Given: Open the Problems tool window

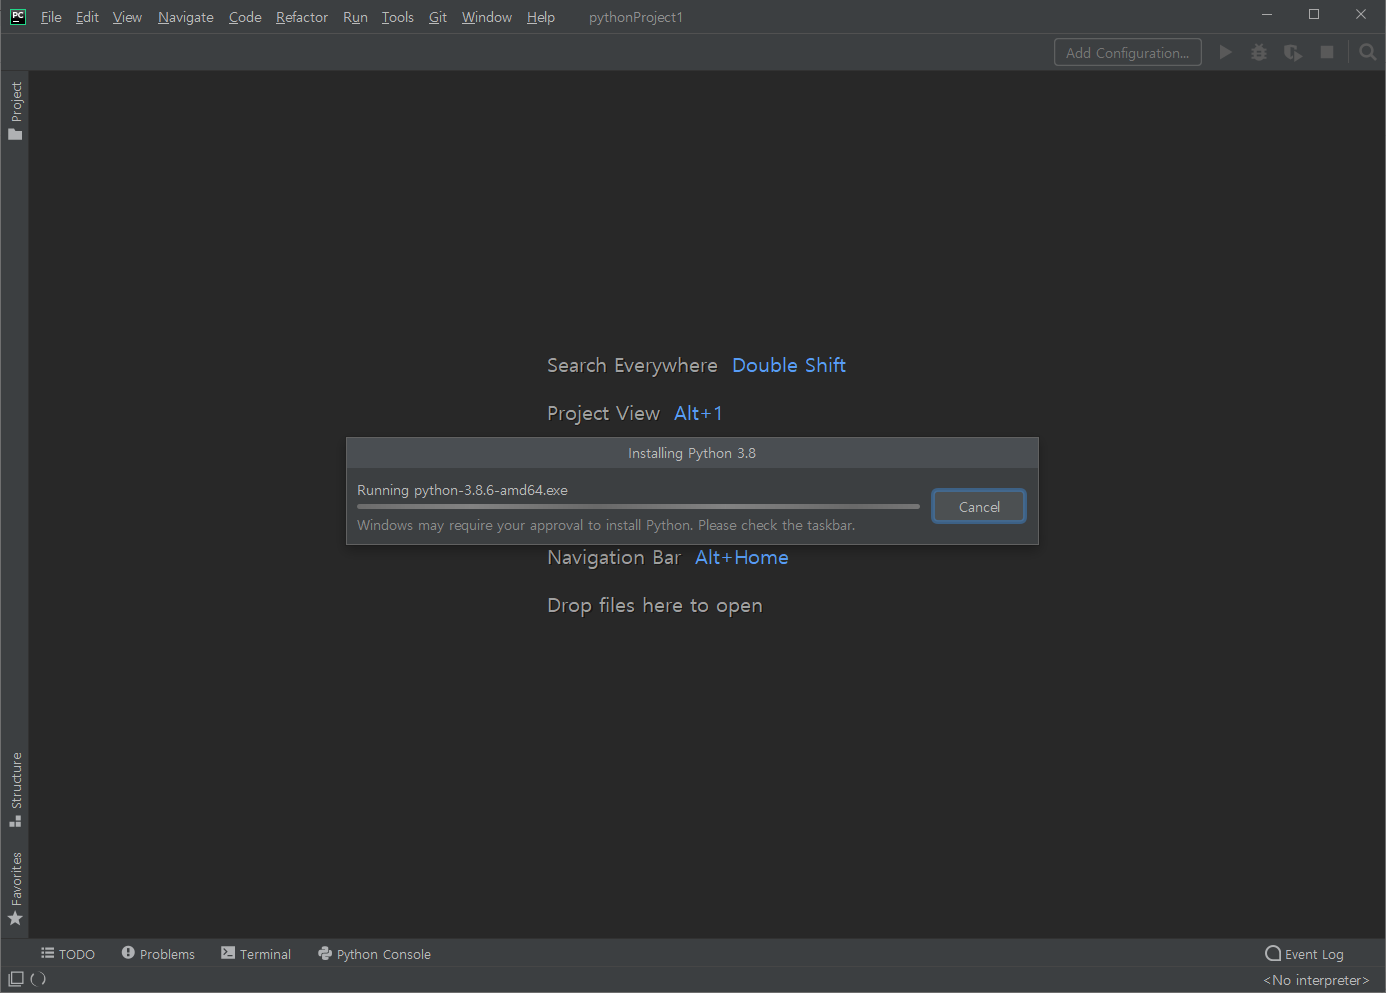Looking at the screenshot, I should click(x=158, y=954).
